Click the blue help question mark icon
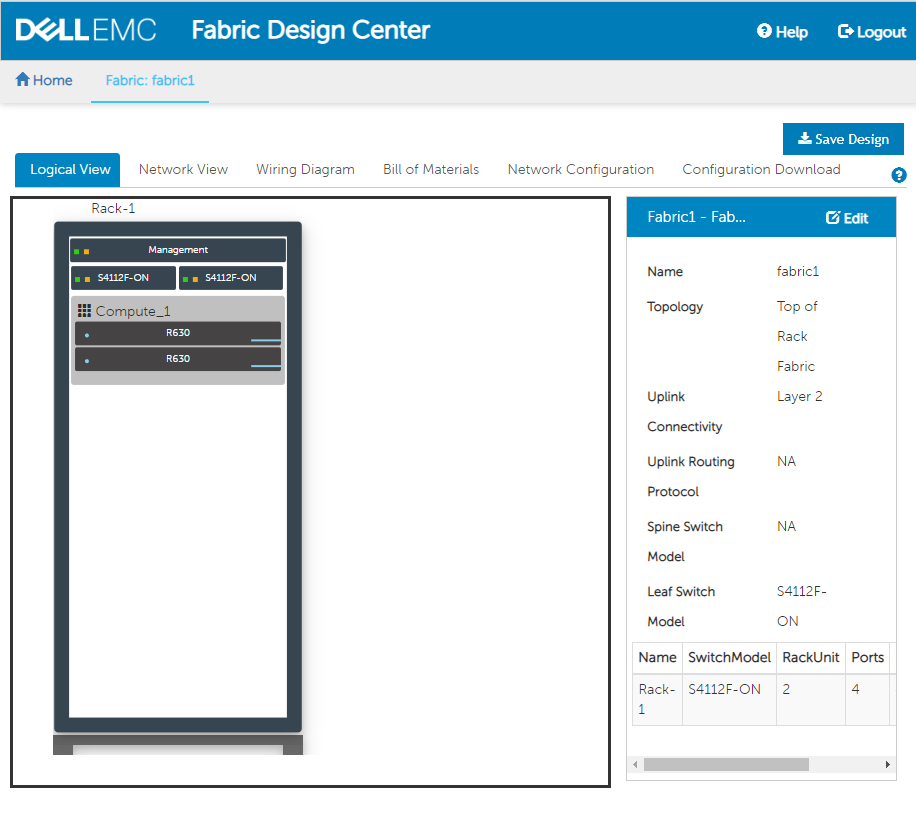 coord(898,175)
